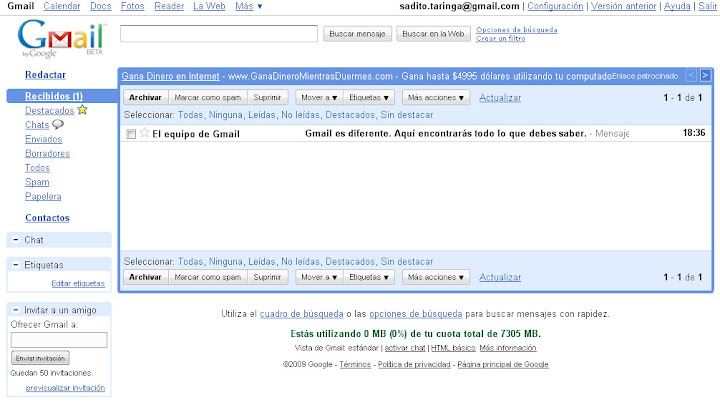This screenshot has width=720, height=405.
Task: Open bottom Mover a dropdown
Action: click(319, 277)
